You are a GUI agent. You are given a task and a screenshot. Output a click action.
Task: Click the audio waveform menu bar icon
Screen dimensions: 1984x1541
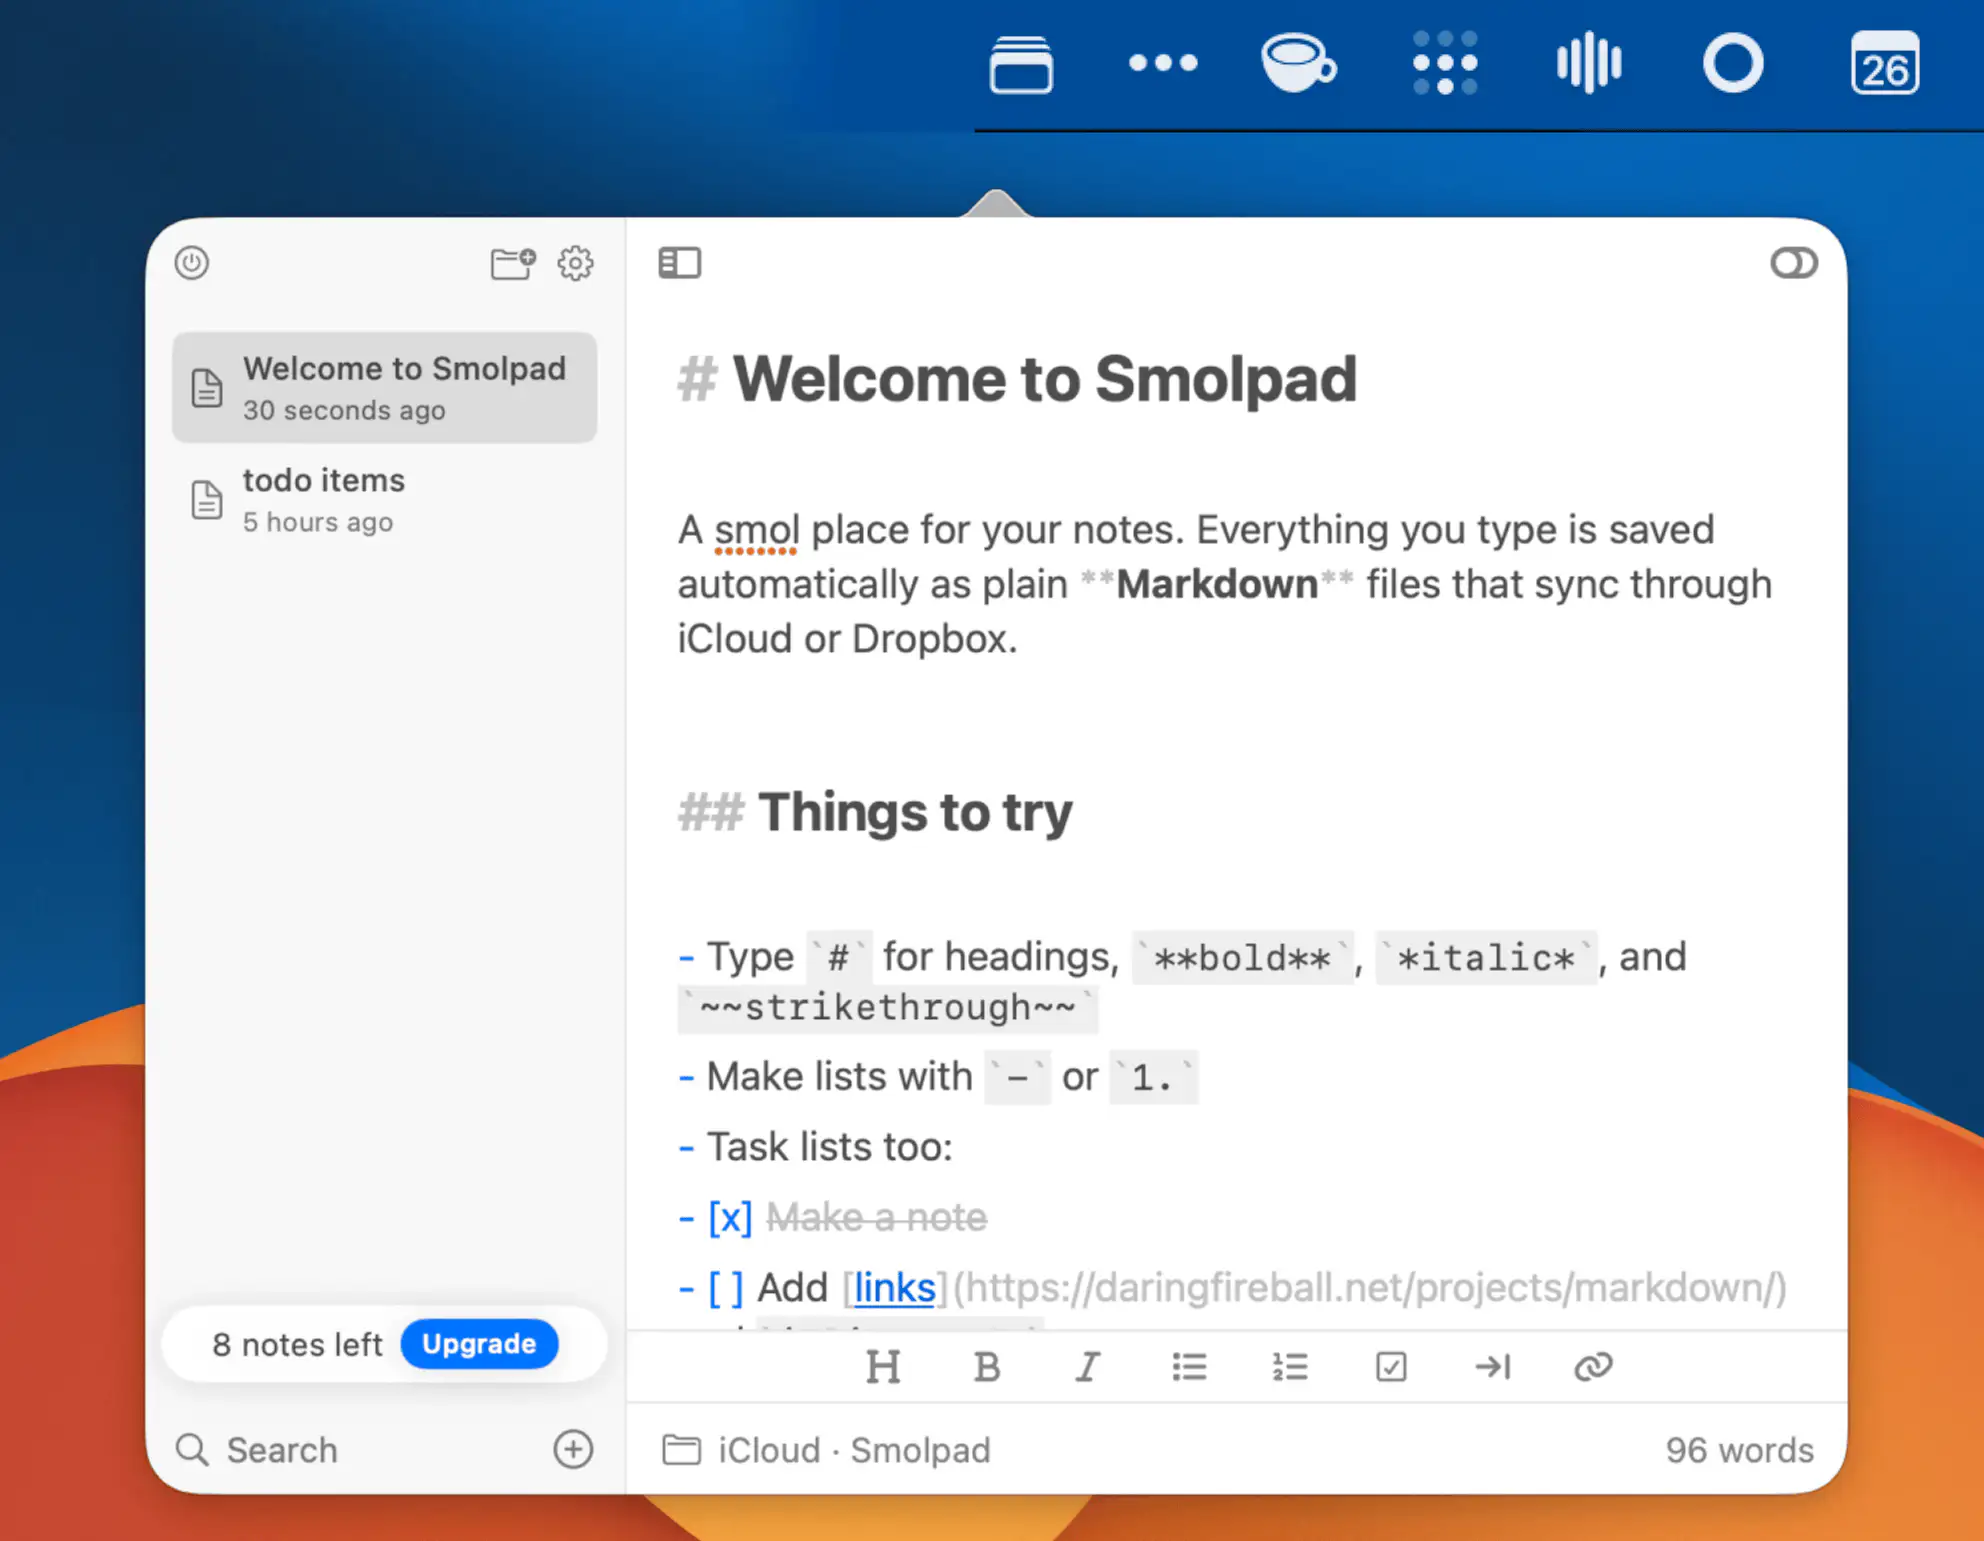[1589, 63]
